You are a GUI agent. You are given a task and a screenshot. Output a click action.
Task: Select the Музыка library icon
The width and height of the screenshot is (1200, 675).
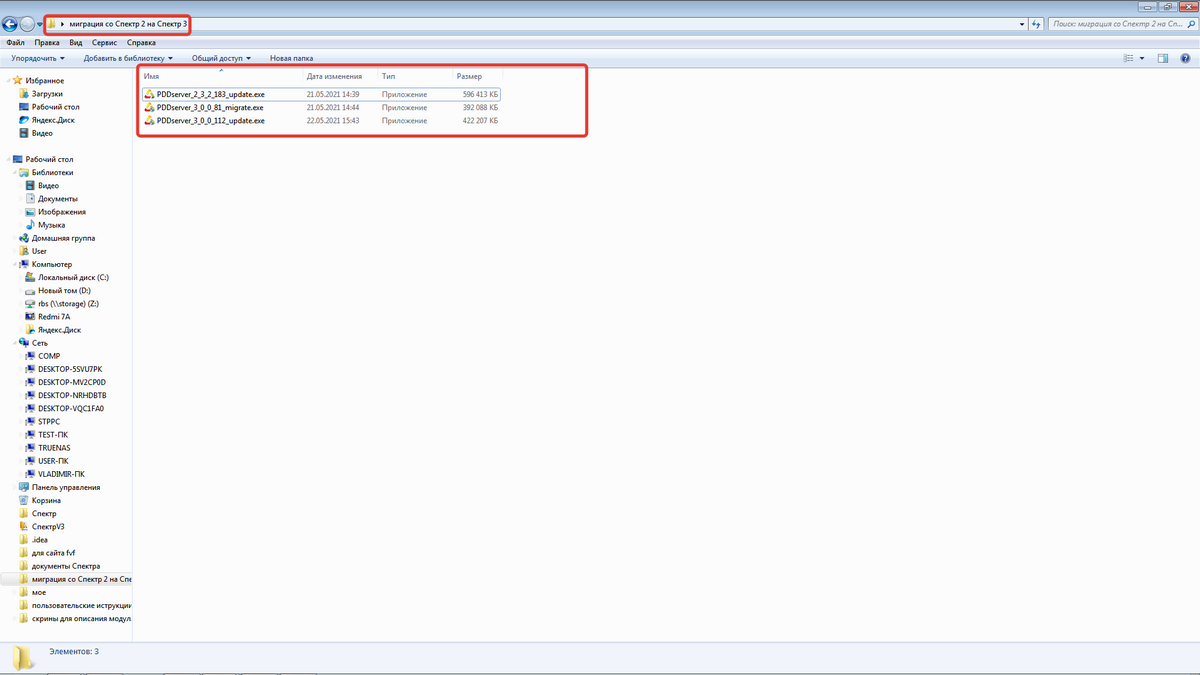[x=30, y=225]
